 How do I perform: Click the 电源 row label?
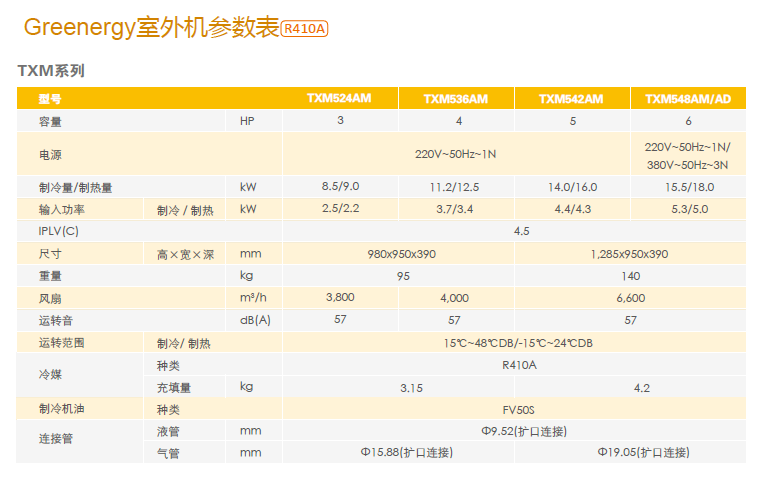pyautogui.click(x=50, y=154)
